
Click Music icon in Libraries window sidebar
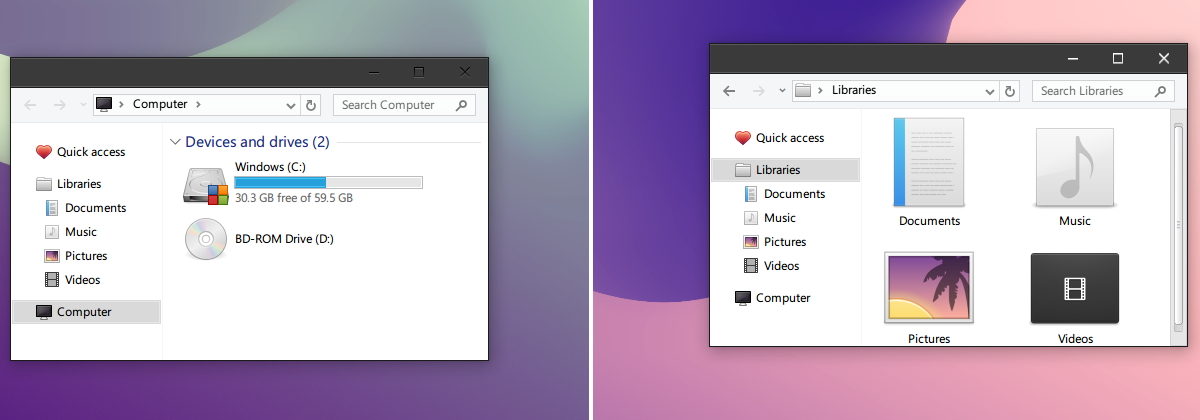tap(751, 218)
